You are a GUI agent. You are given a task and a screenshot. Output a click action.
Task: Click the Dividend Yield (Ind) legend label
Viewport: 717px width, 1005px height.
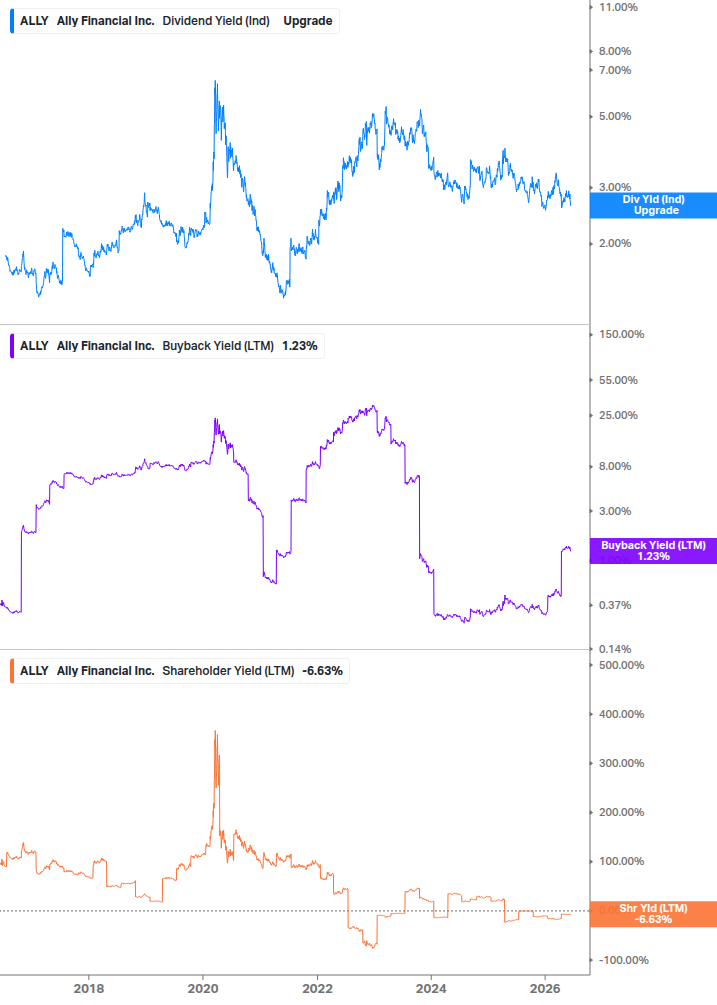pos(216,21)
